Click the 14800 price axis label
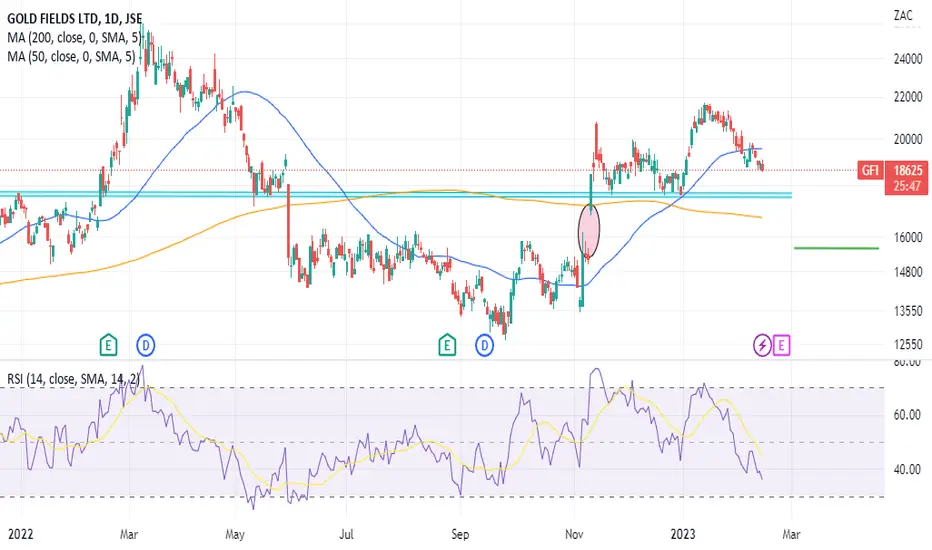This screenshot has height=550, width=932. coord(908,272)
